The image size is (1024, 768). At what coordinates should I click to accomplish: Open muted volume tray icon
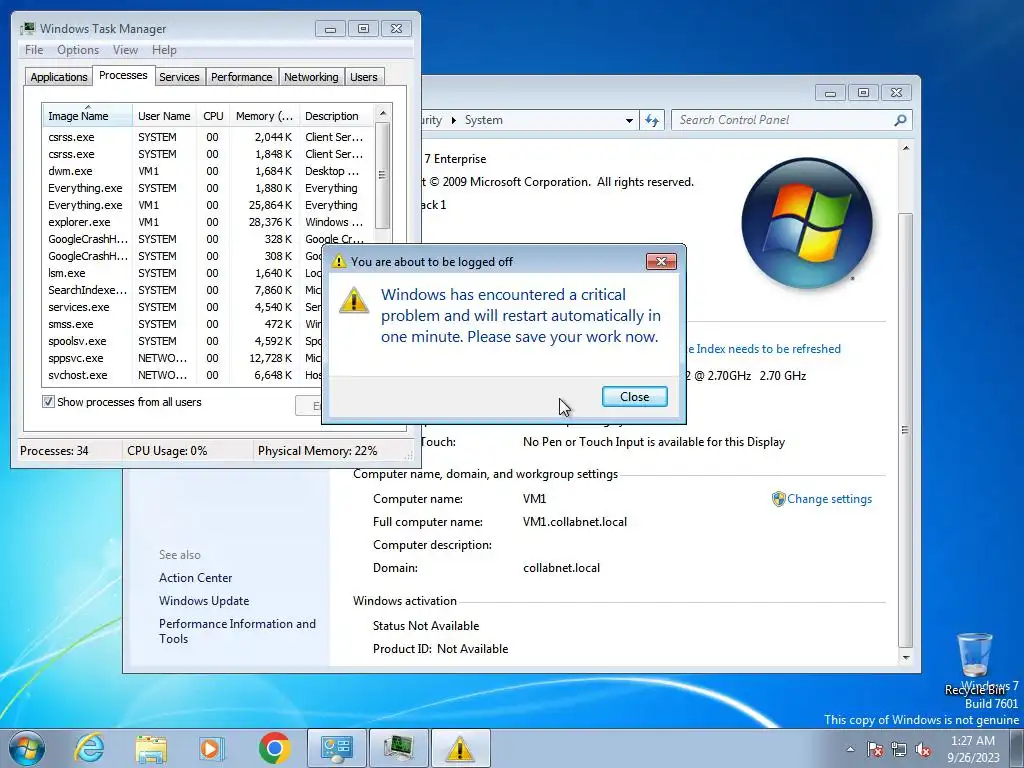tap(923, 749)
